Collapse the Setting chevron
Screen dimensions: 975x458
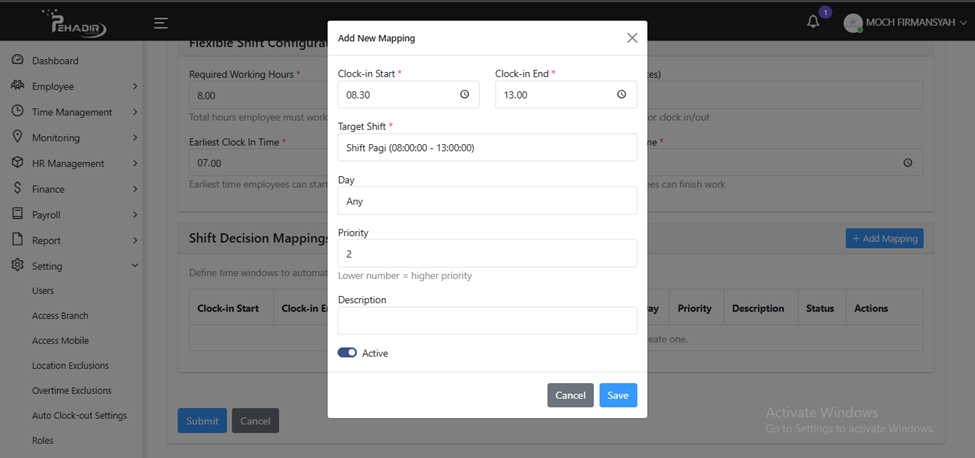(135, 266)
